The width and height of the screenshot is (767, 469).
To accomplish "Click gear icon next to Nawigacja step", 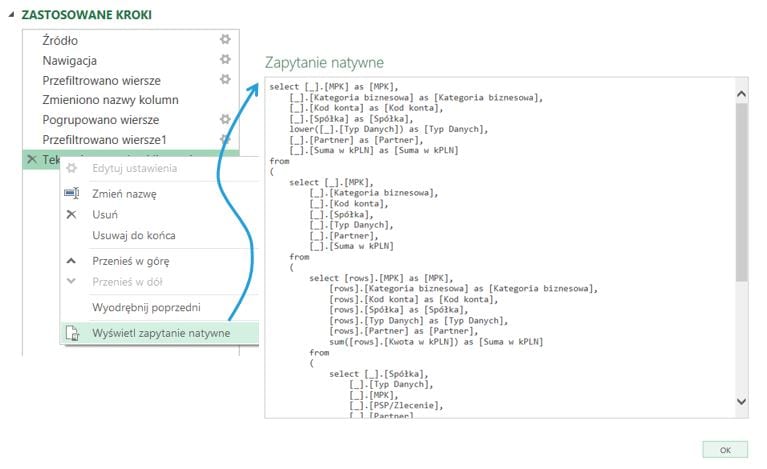I will (x=225, y=60).
